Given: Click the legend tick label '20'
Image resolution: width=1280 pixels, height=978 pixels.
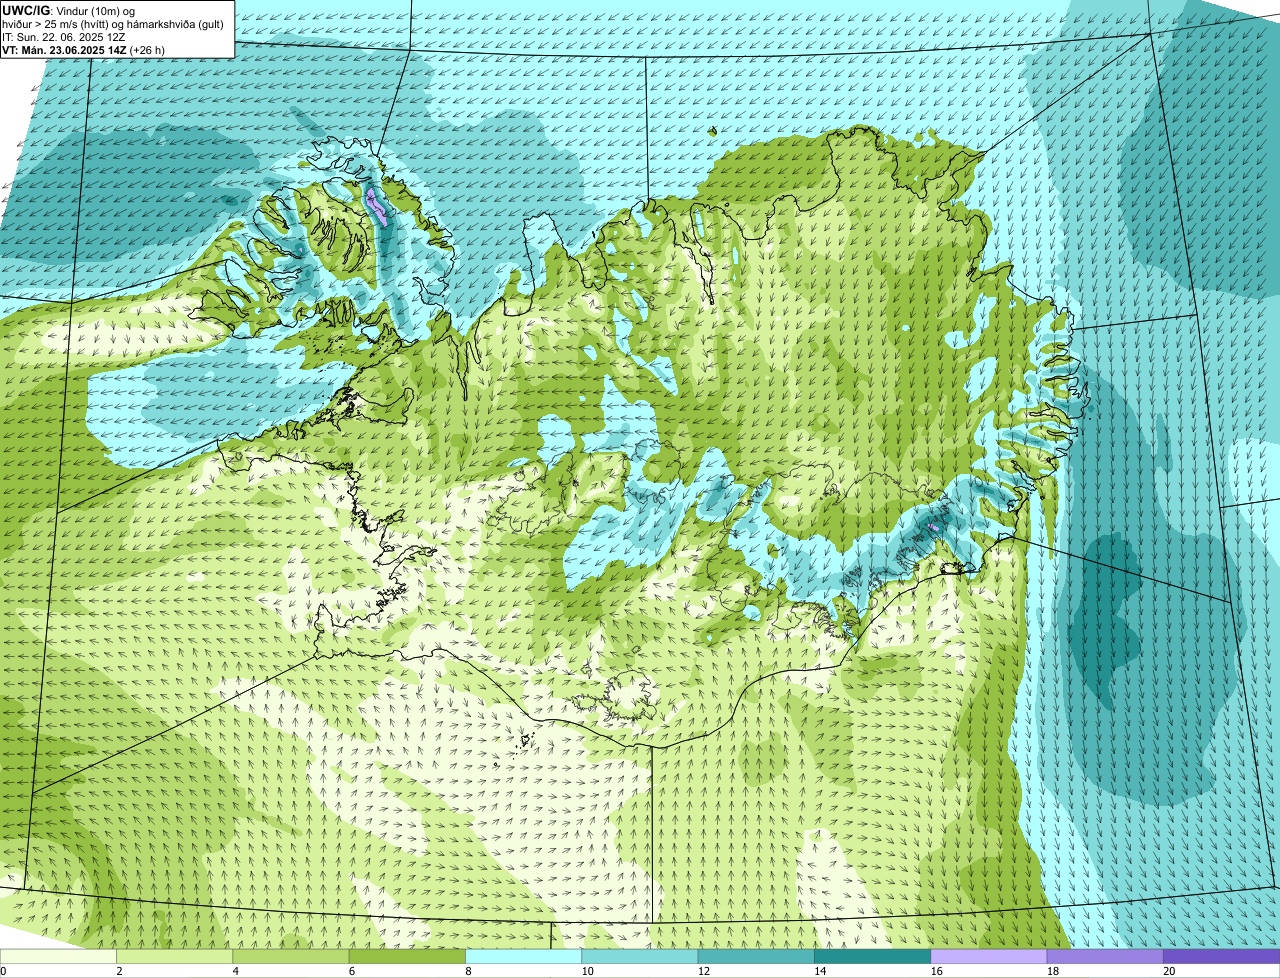Looking at the screenshot, I should click(x=1169, y=971).
